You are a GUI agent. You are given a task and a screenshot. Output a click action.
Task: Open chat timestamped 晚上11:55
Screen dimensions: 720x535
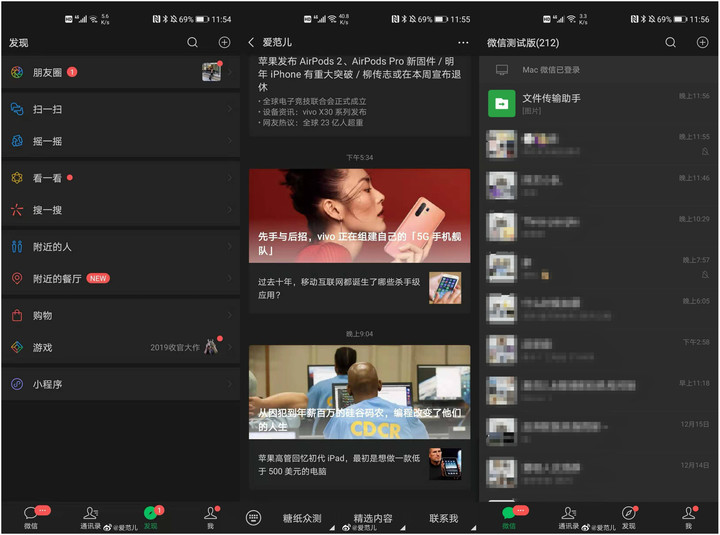(x=599, y=144)
